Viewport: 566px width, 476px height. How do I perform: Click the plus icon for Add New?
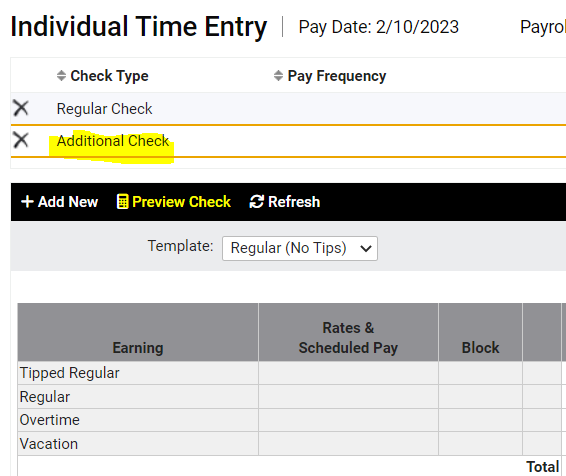click(x=27, y=202)
